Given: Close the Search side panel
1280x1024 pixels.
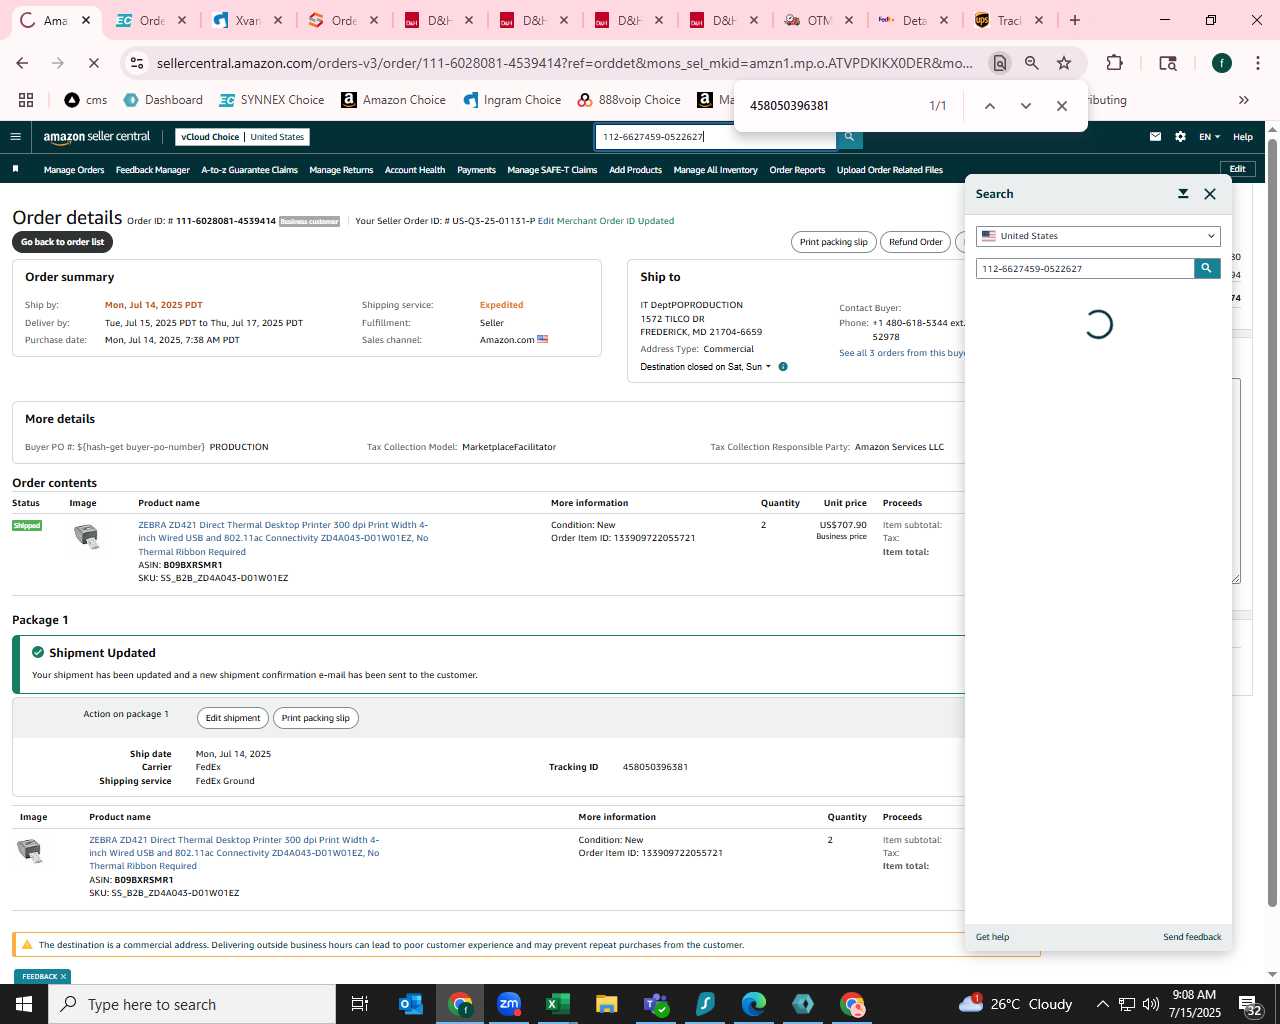Looking at the screenshot, I should [1210, 194].
